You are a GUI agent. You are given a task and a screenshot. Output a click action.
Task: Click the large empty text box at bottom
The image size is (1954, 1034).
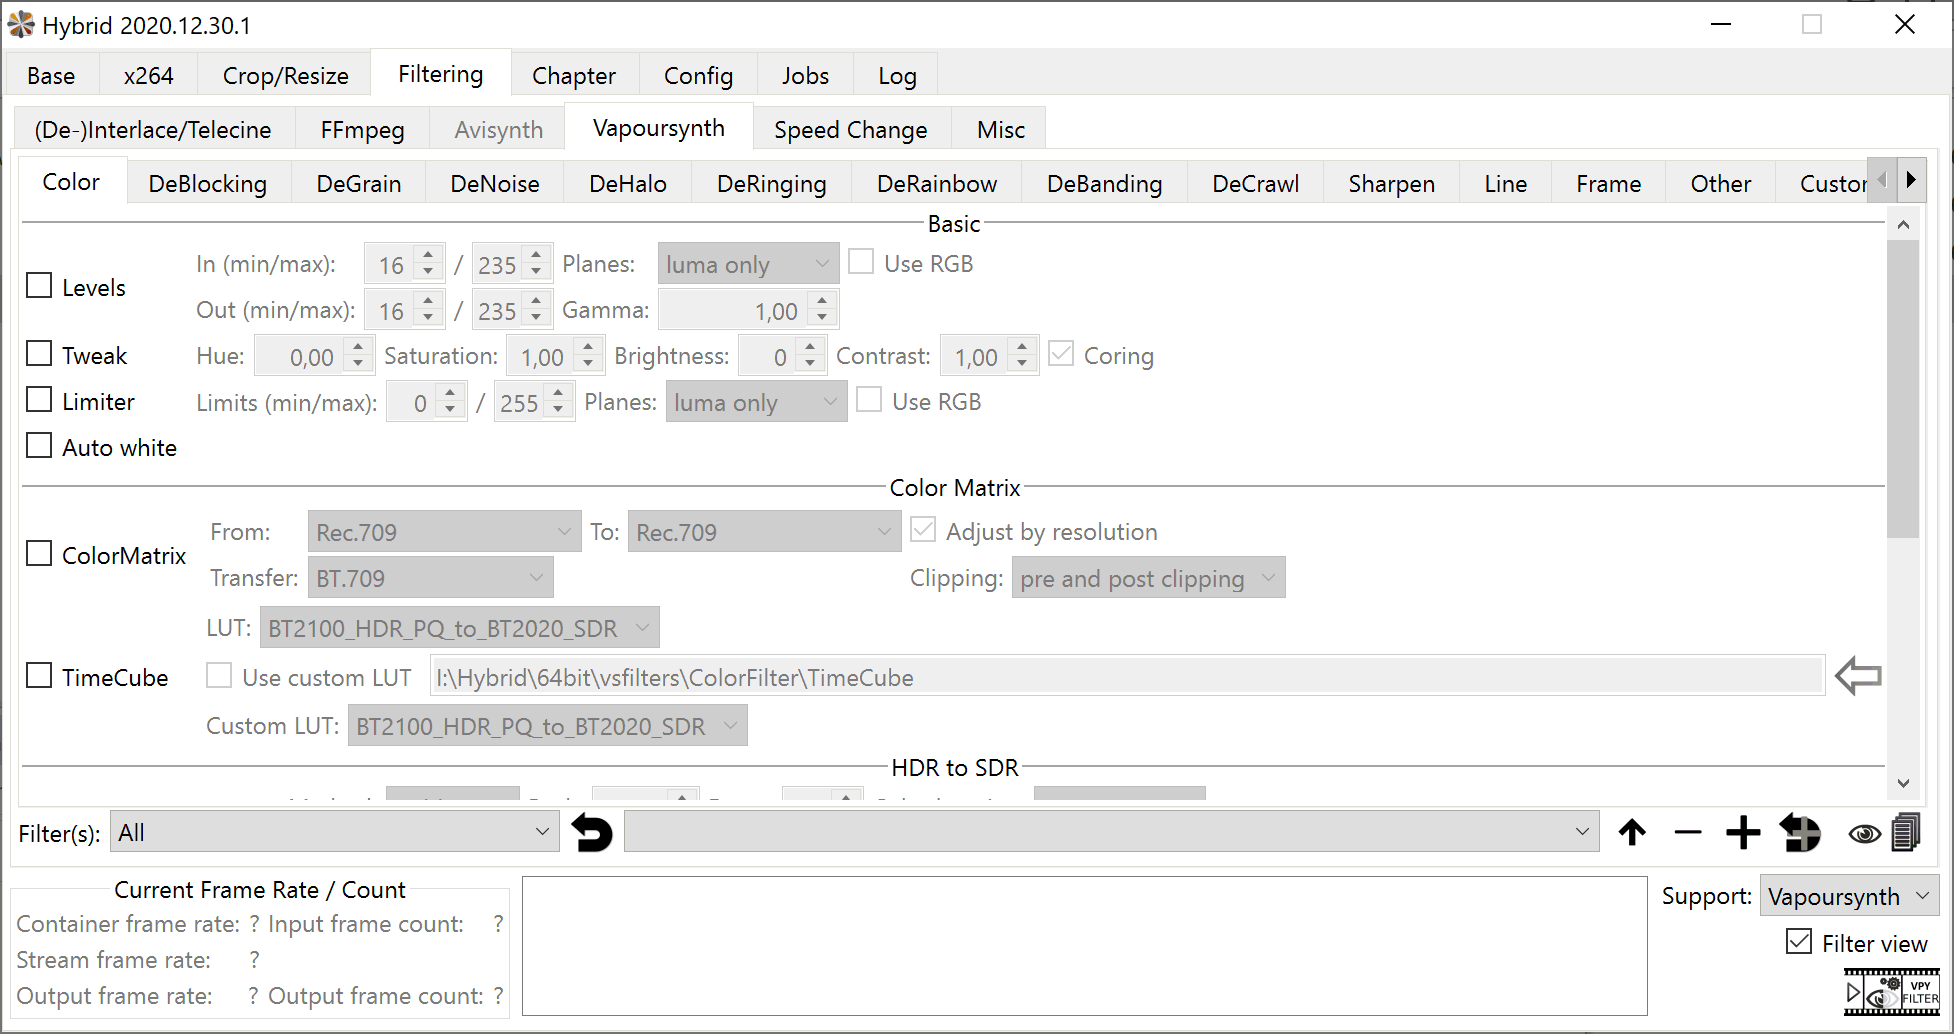1084,946
